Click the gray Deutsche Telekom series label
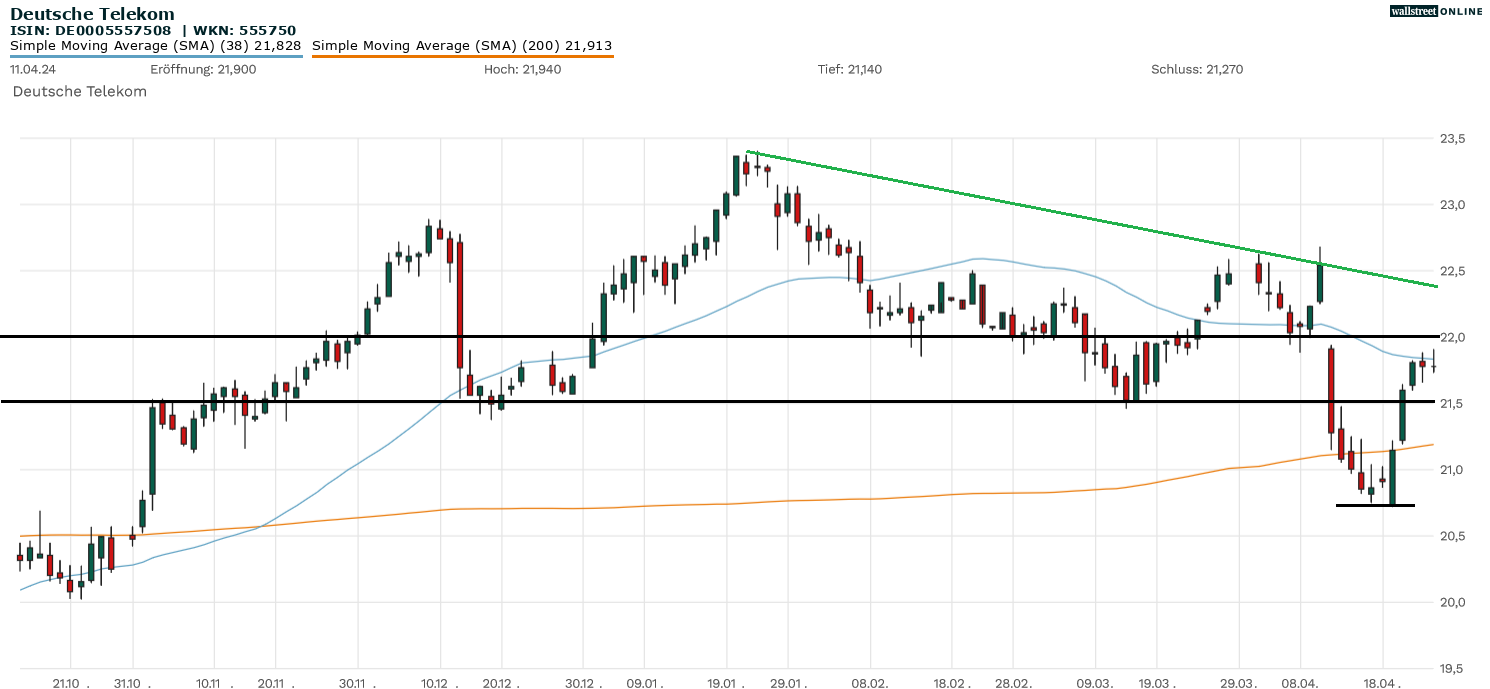The height and width of the screenshot is (689, 1490). pyautogui.click(x=80, y=92)
